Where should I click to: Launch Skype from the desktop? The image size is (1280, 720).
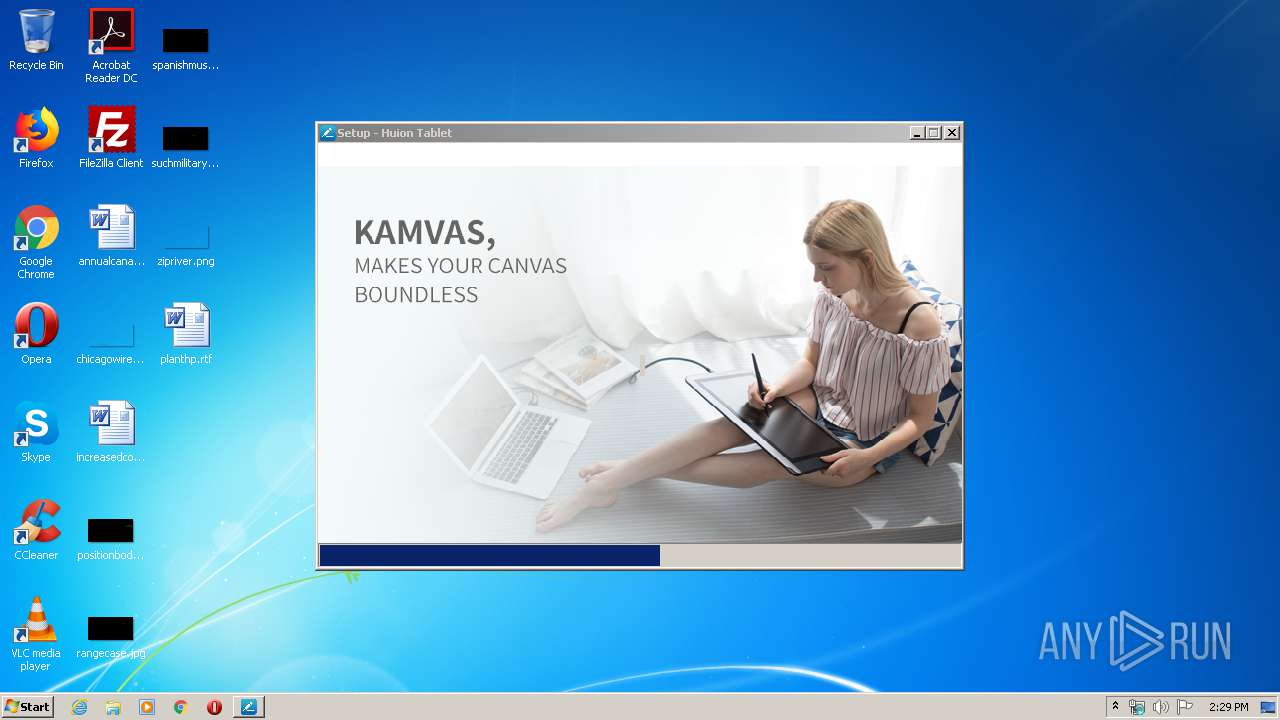pos(36,433)
